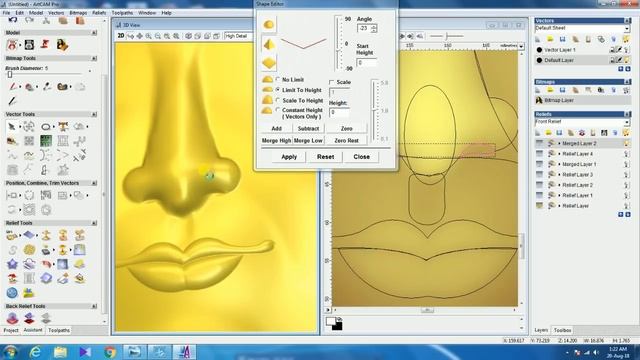Viewport: 640px width, 360px height.
Task: Click the purple star icon in Relief Tools
Action: click(x=12, y=264)
